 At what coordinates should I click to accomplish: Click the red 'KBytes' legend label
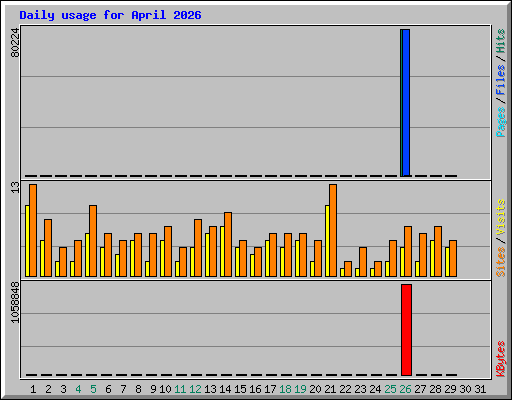click(x=500, y=359)
